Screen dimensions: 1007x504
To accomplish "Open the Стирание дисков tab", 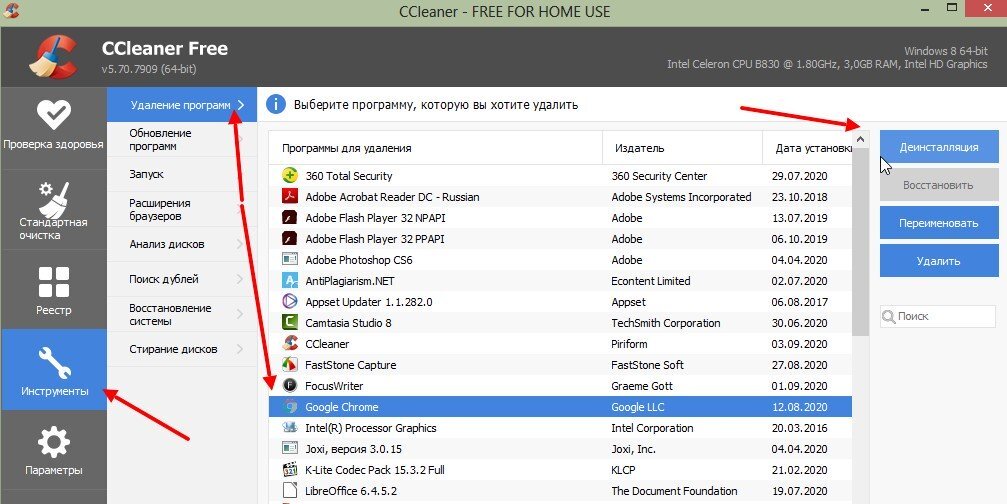I will (x=182, y=349).
